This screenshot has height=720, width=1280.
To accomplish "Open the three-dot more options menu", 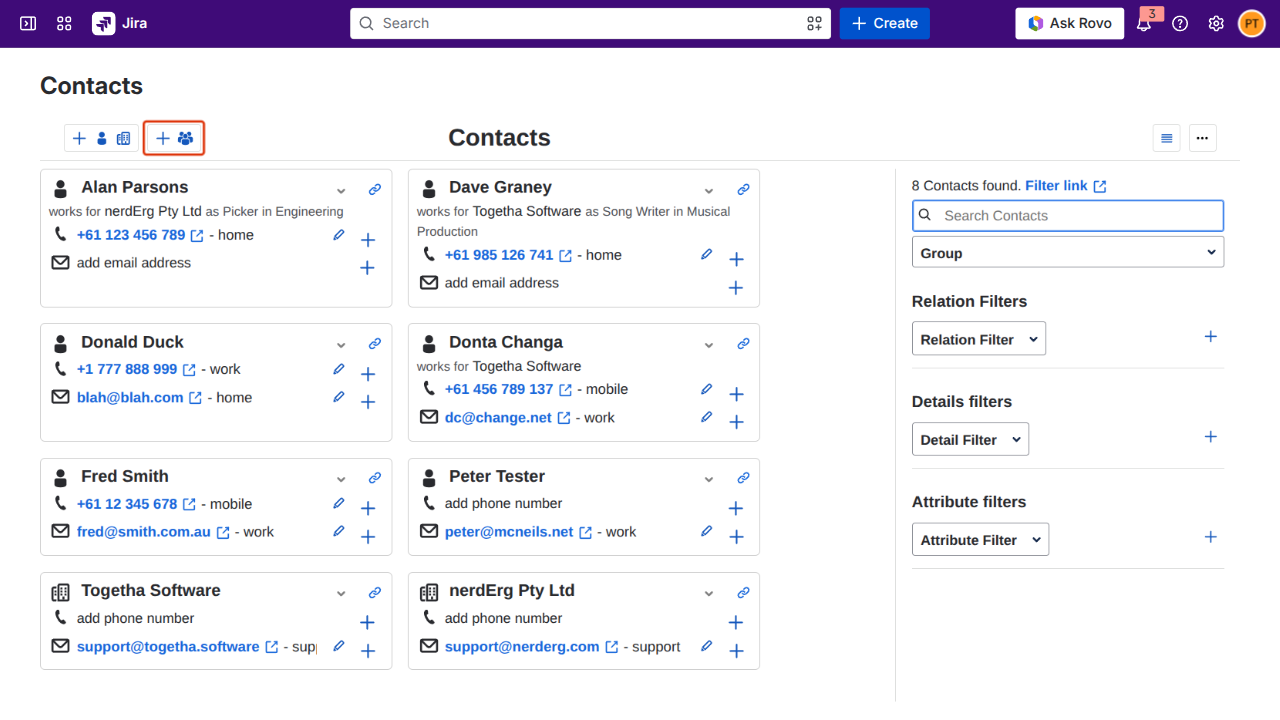I will [1203, 138].
